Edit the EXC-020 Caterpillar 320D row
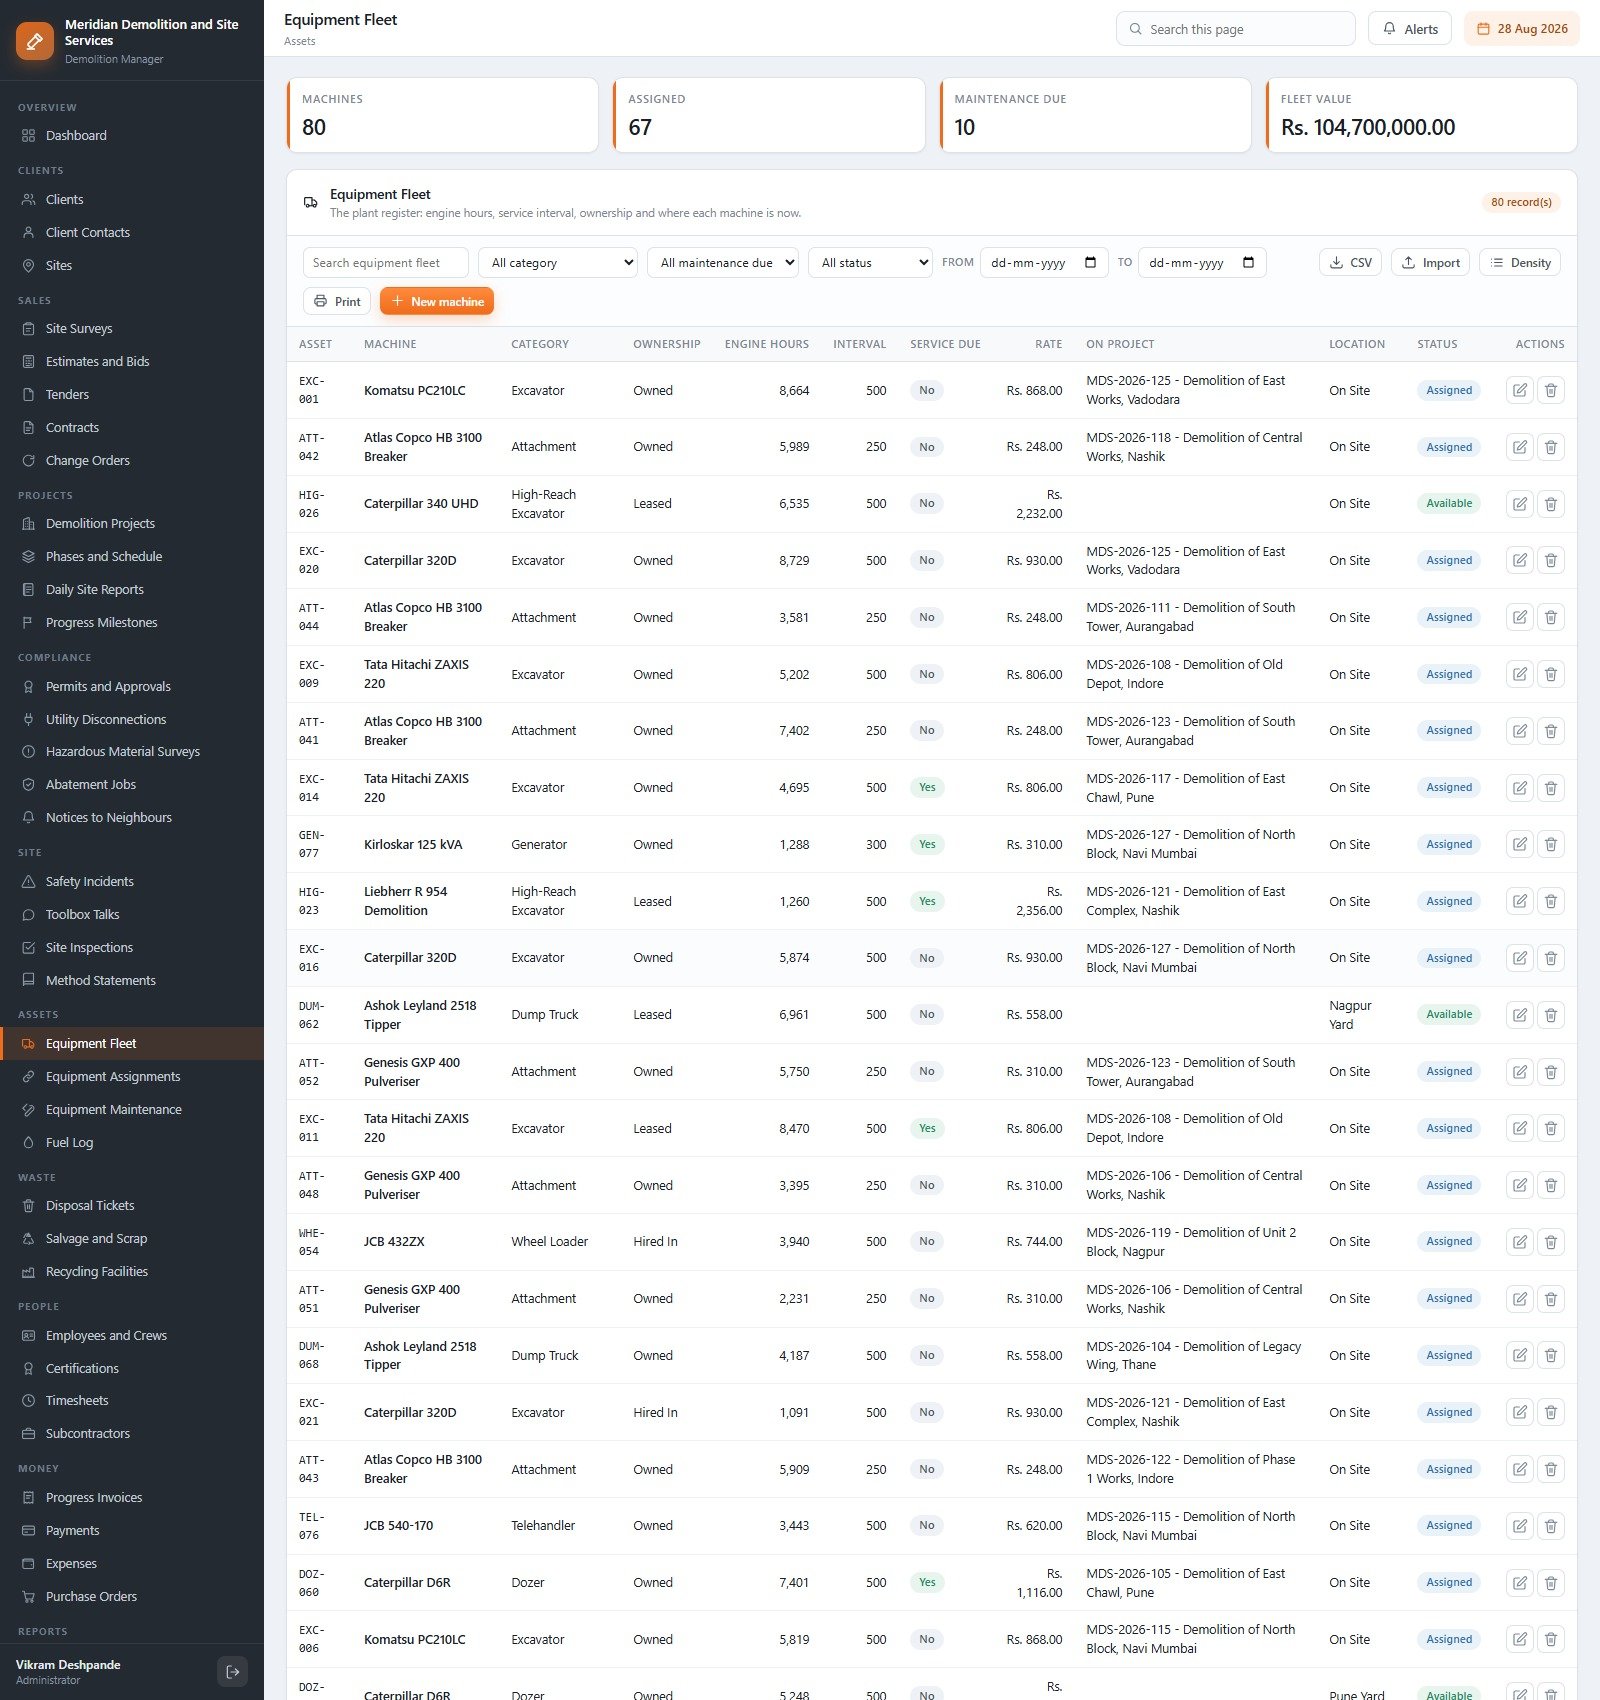The width and height of the screenshot is (1600, 1700). (1519, 561)
